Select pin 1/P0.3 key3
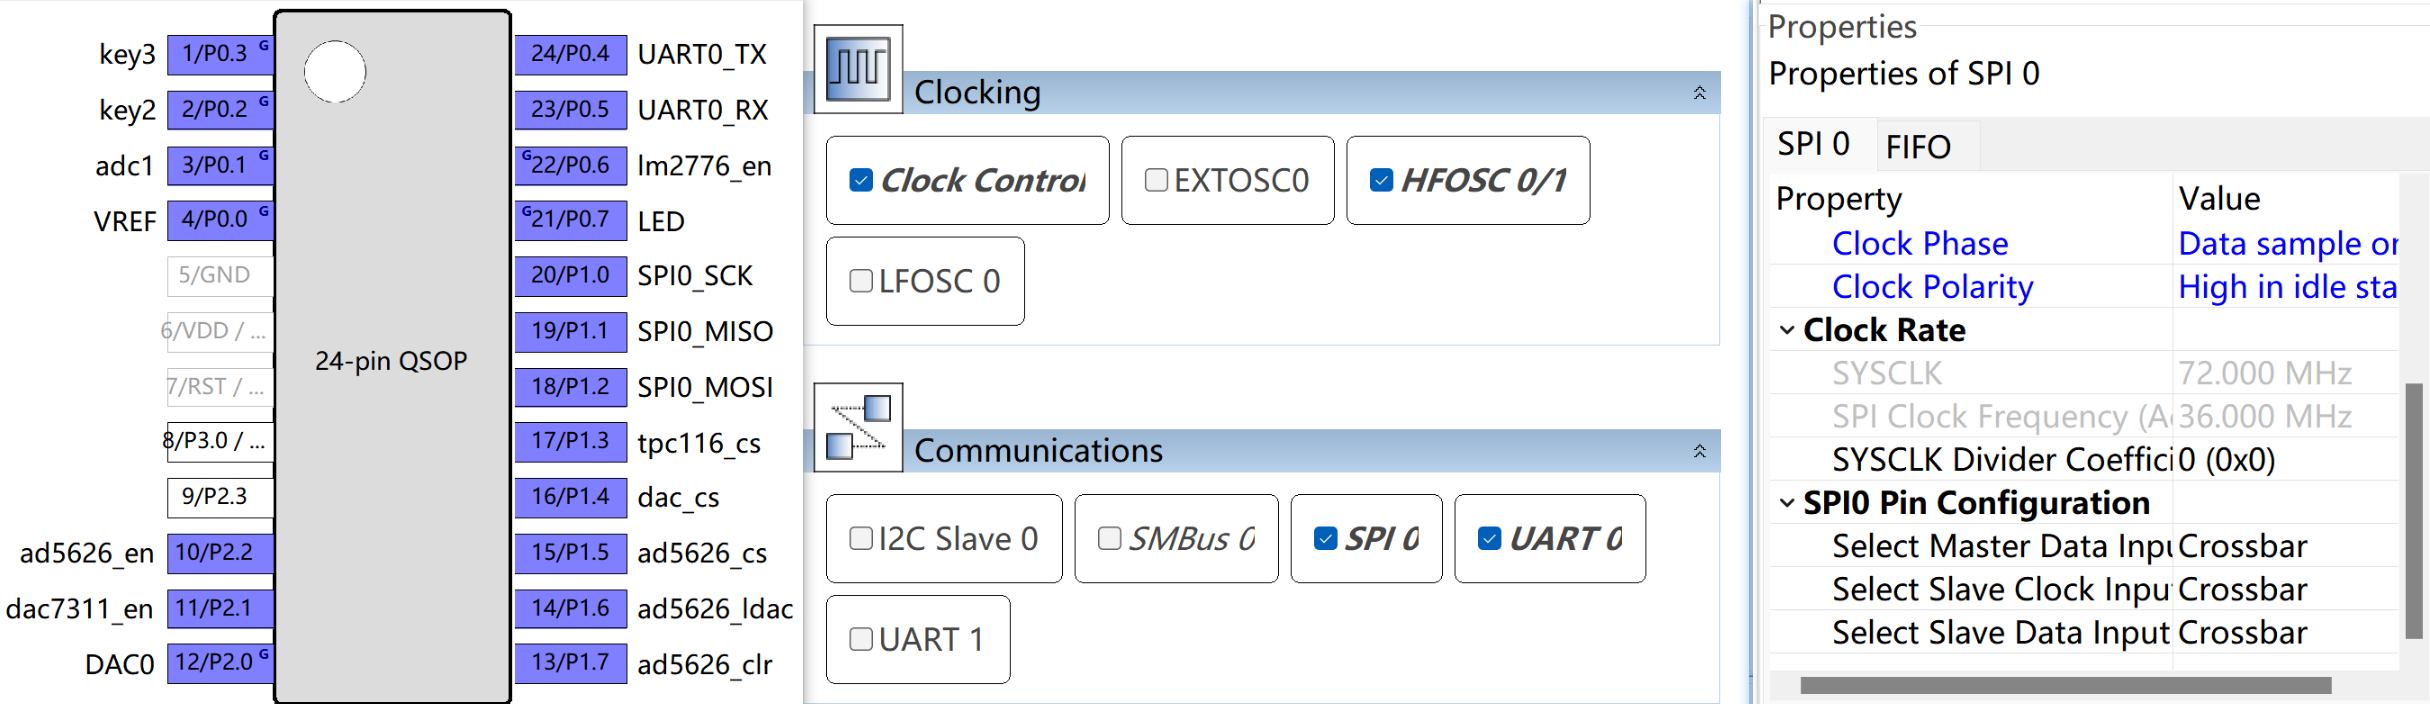This screenshot has height=704, width=2430. (220, 54)
